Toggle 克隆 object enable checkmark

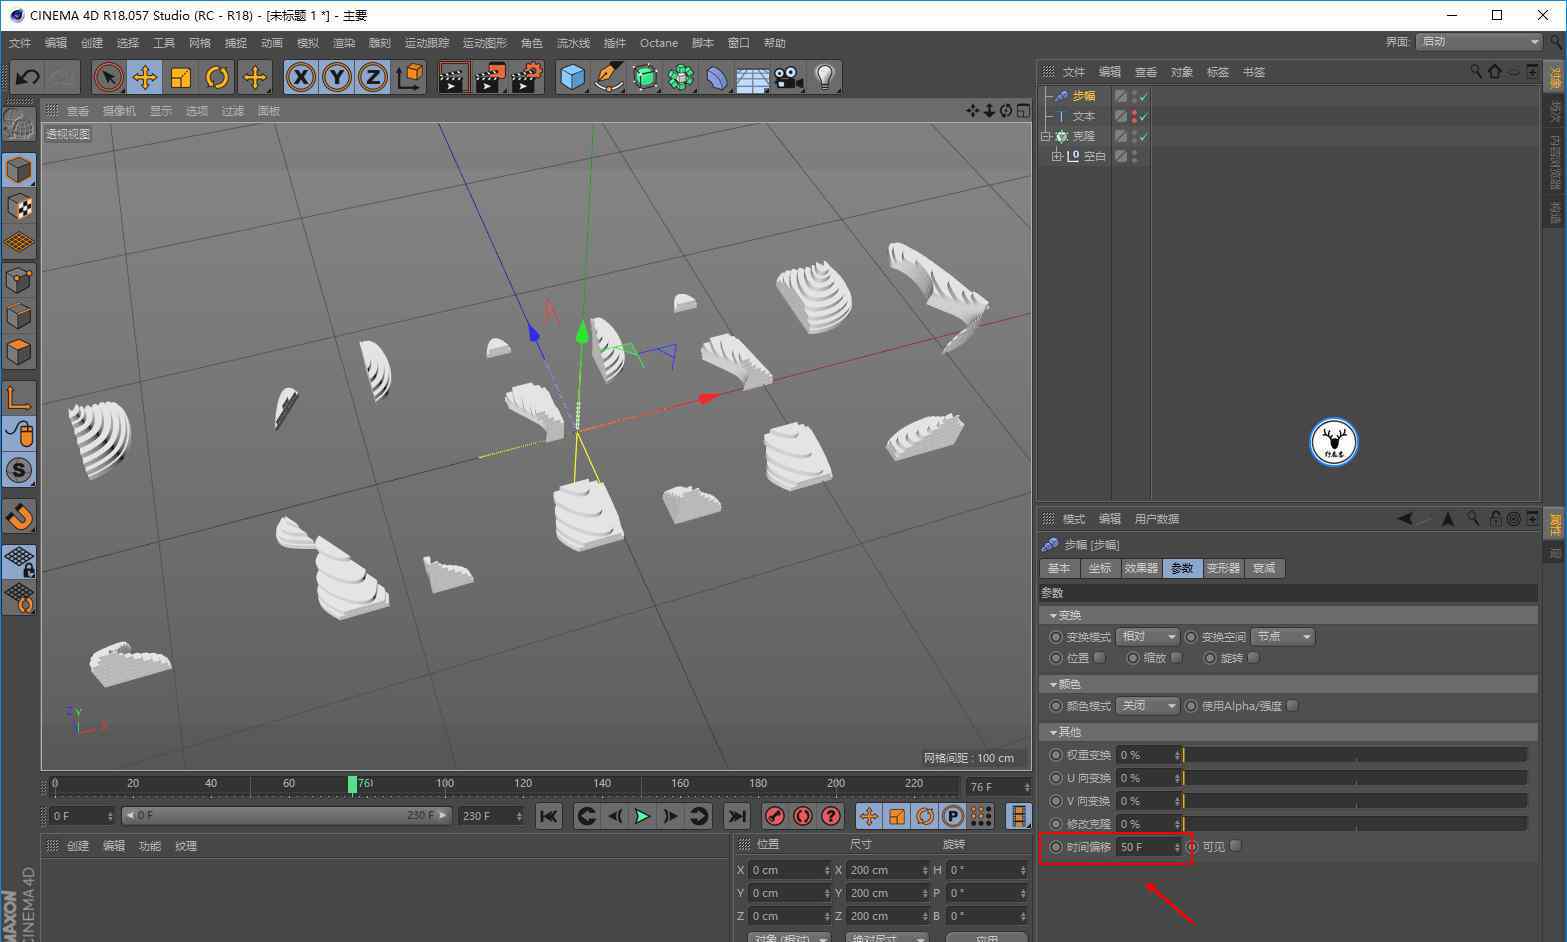pyautogui.click(x=1143, y=136)
